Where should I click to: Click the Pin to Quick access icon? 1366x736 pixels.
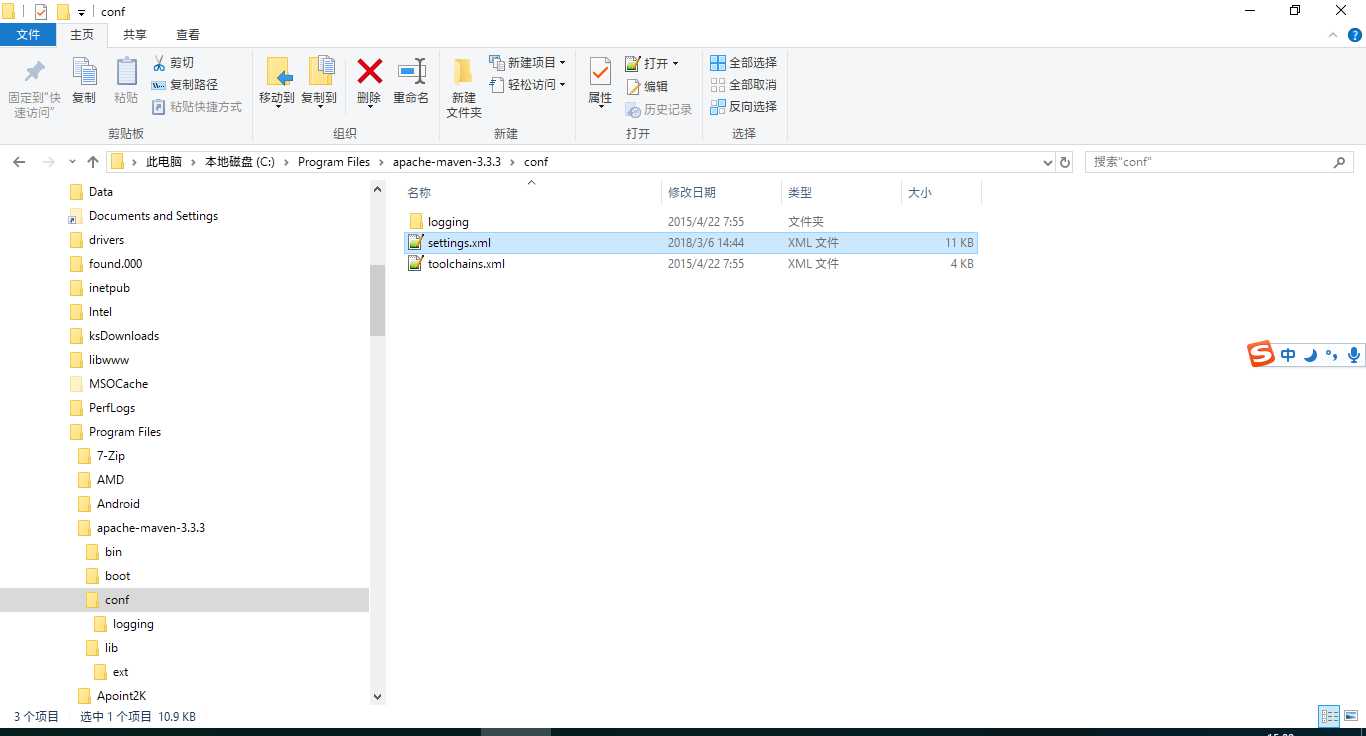[x=34, y=72]
